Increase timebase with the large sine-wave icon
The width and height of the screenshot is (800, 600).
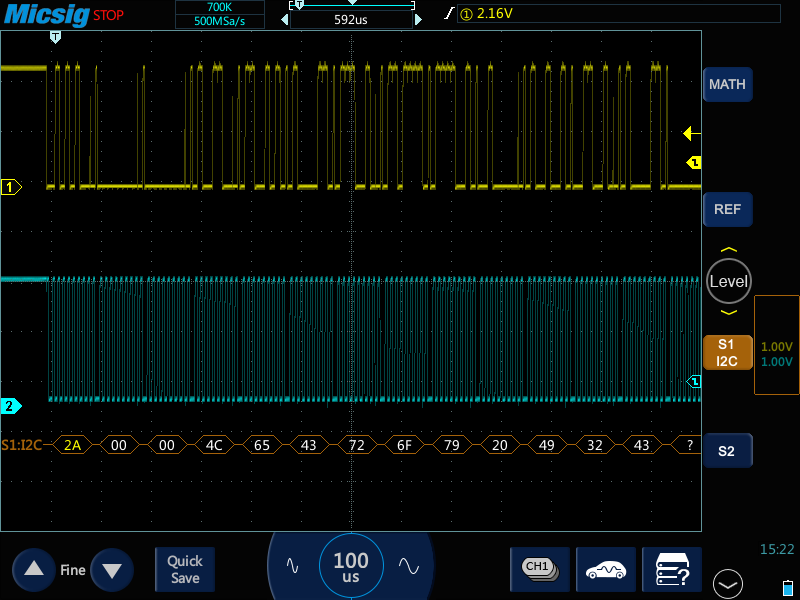point(409,566)
